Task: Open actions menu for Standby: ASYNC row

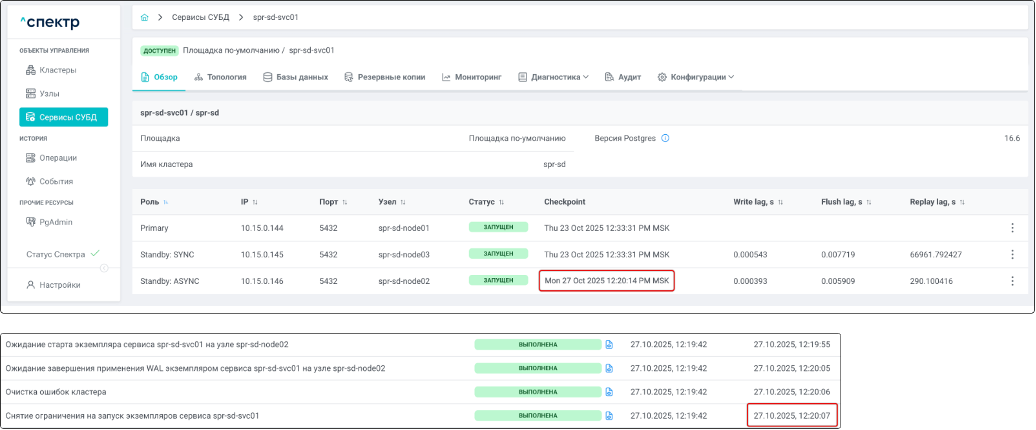Action: pyautogui.click(x=1012, y=282)
